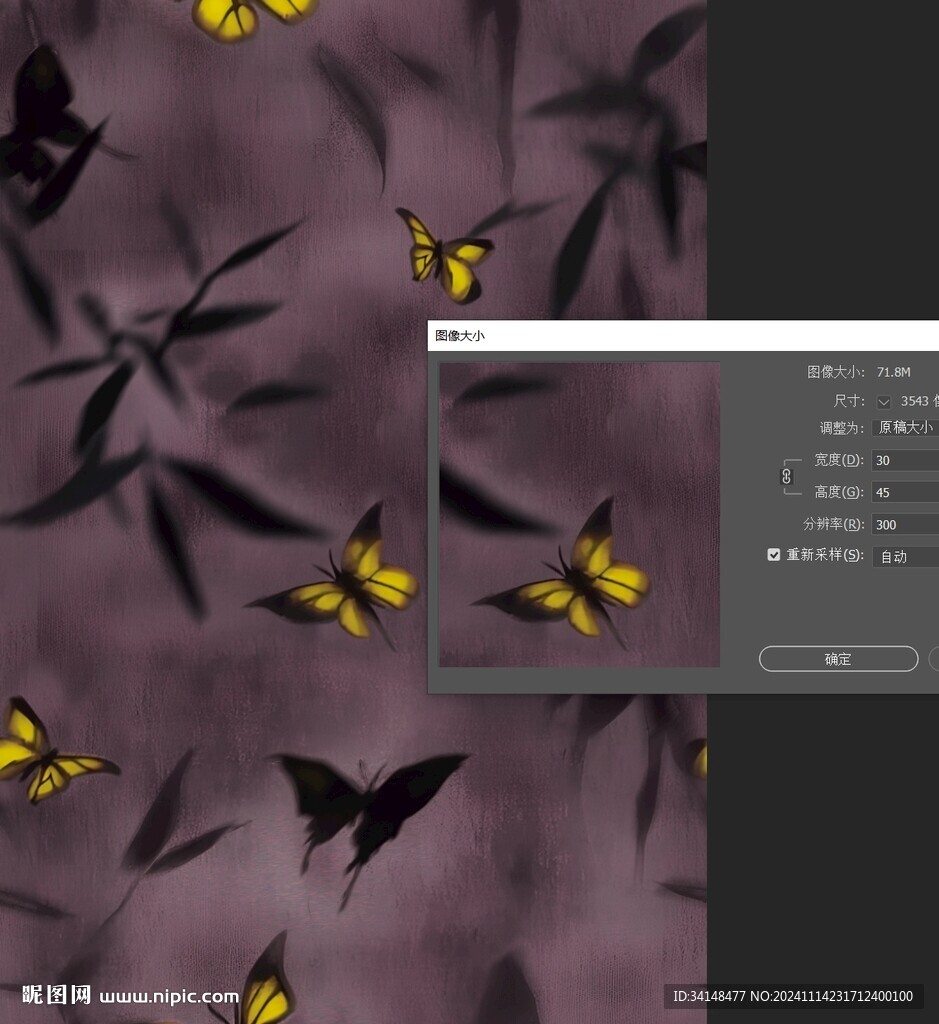Click the 宽度 value field showing 30
939x1024 pixels.
coord(904,461)
